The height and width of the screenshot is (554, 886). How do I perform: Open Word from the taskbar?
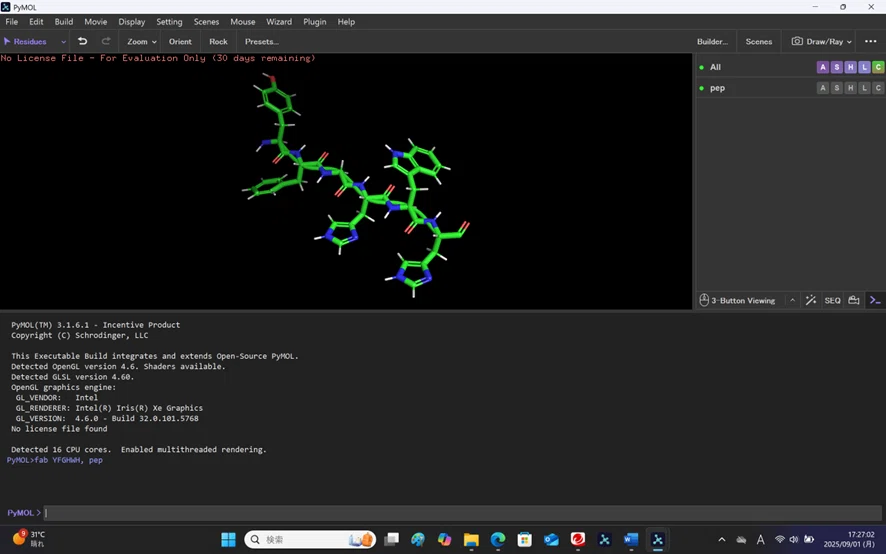pos(631,540)
